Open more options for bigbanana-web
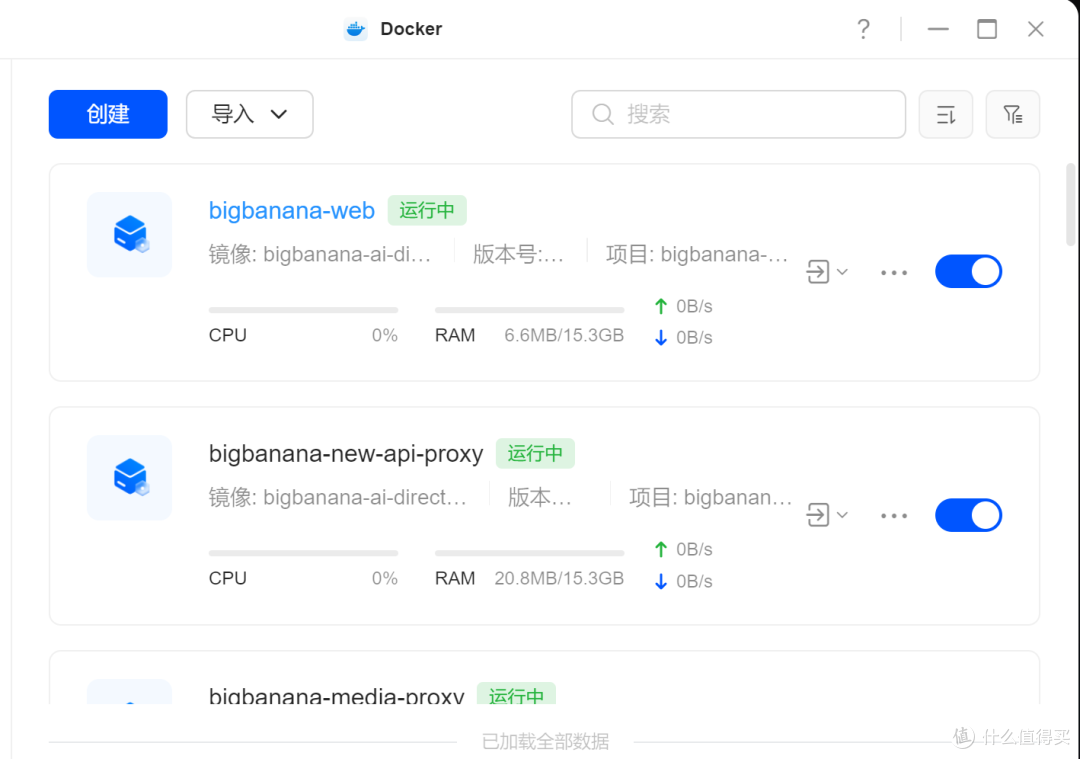 pyautogui.click(x=894, y=273)
